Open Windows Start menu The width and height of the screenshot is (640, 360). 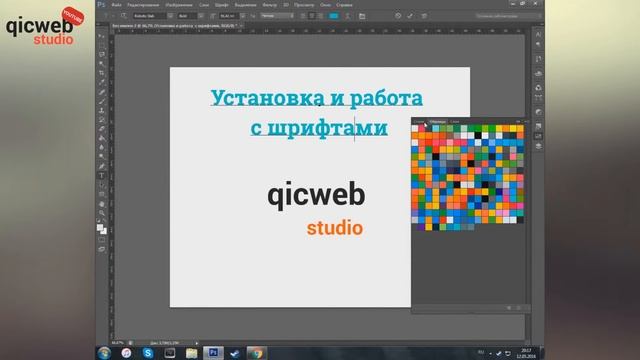coord(104,353)
